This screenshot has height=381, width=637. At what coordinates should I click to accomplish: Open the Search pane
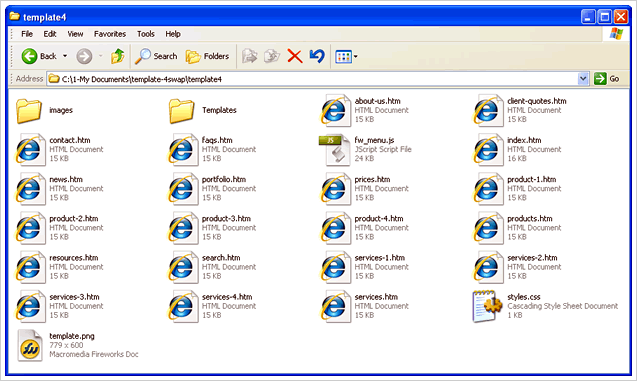(156, 56)
